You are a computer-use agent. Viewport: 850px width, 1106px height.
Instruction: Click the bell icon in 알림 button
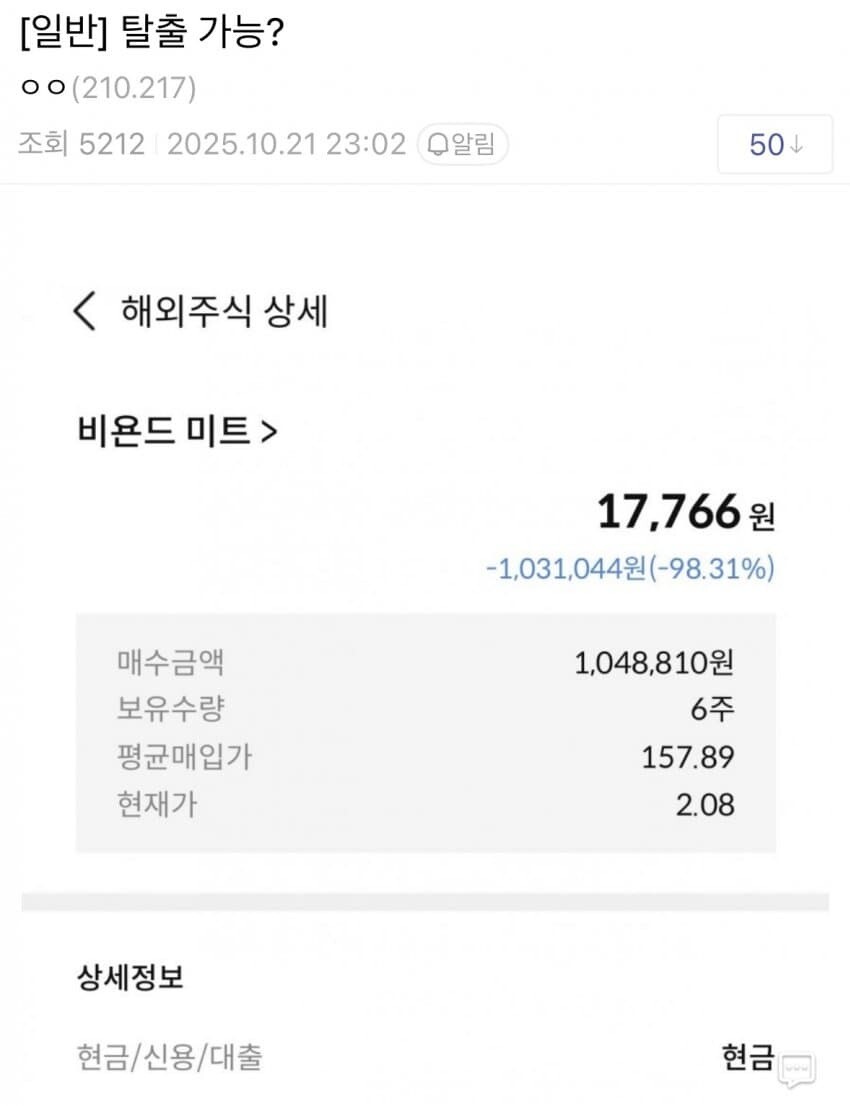437,145
